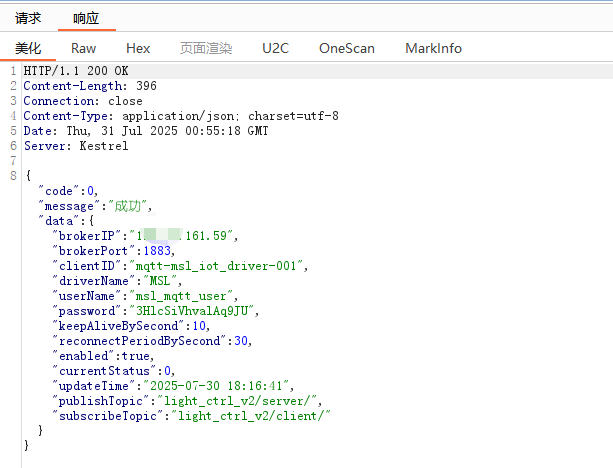Open the U2C tab
The height and width of the screenshot is (468, 613).
tap(275, 48)
